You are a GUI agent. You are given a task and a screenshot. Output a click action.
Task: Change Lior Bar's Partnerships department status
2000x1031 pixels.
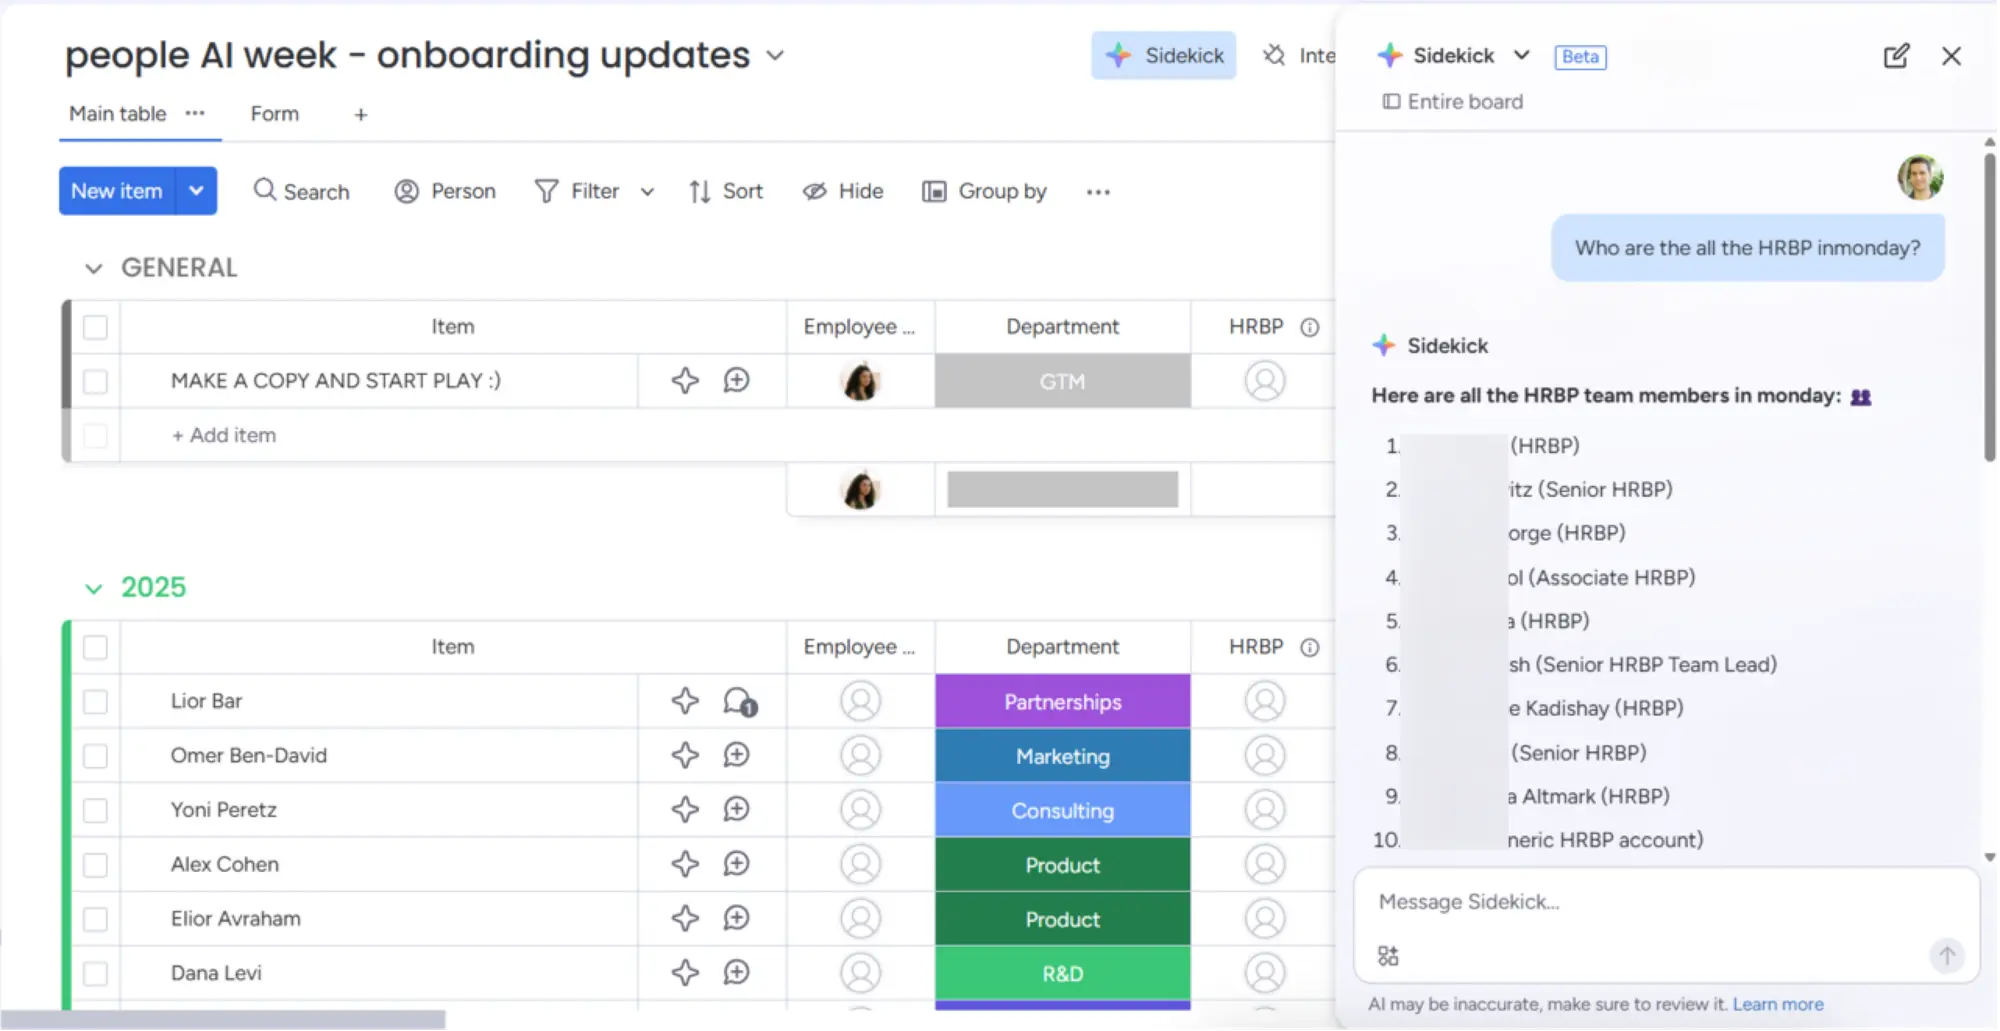(1063, 702)
